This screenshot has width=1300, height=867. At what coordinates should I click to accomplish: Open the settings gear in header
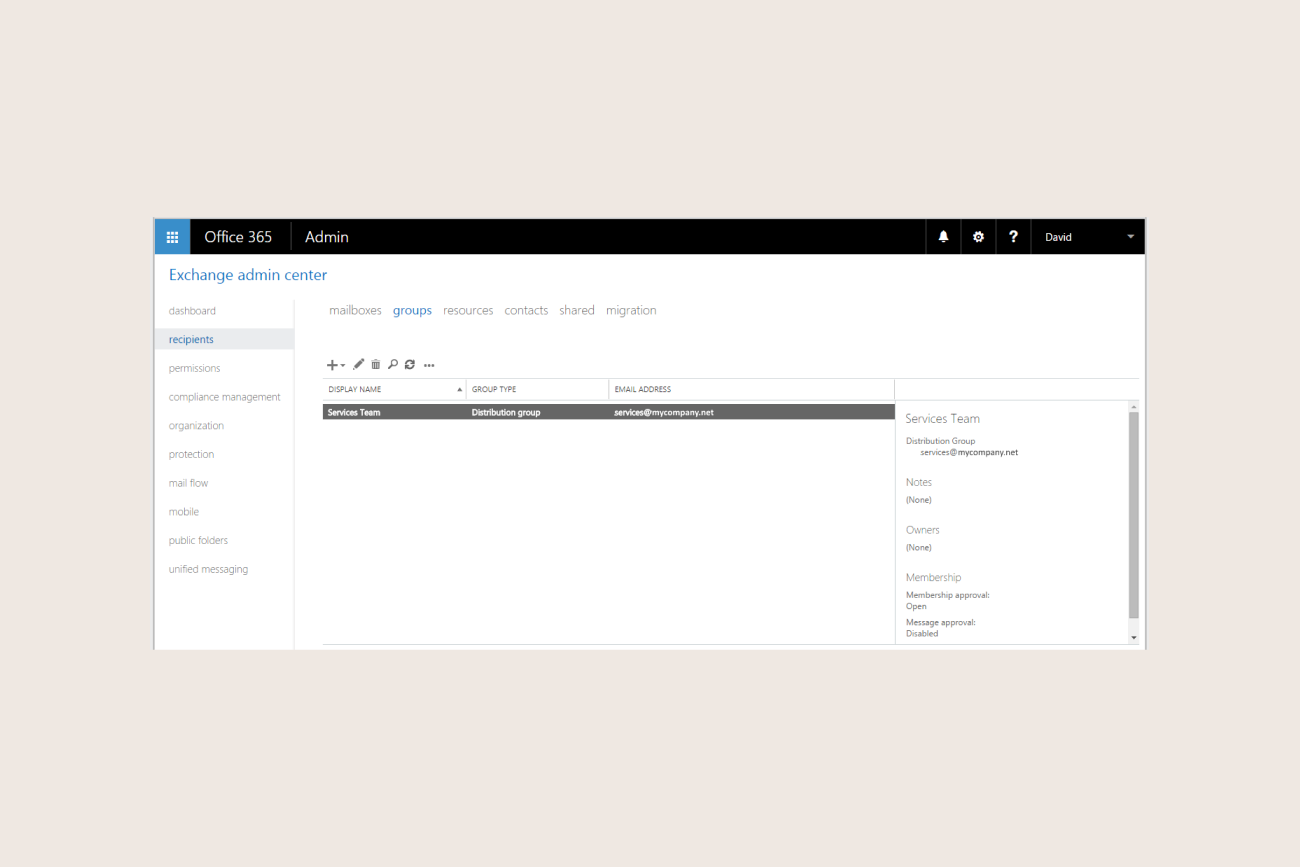[x=978, y=237]
